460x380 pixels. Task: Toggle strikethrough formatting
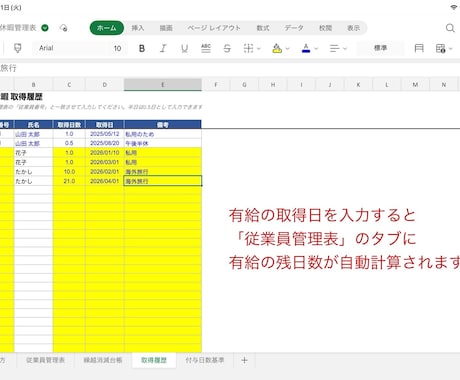(227, 48)
